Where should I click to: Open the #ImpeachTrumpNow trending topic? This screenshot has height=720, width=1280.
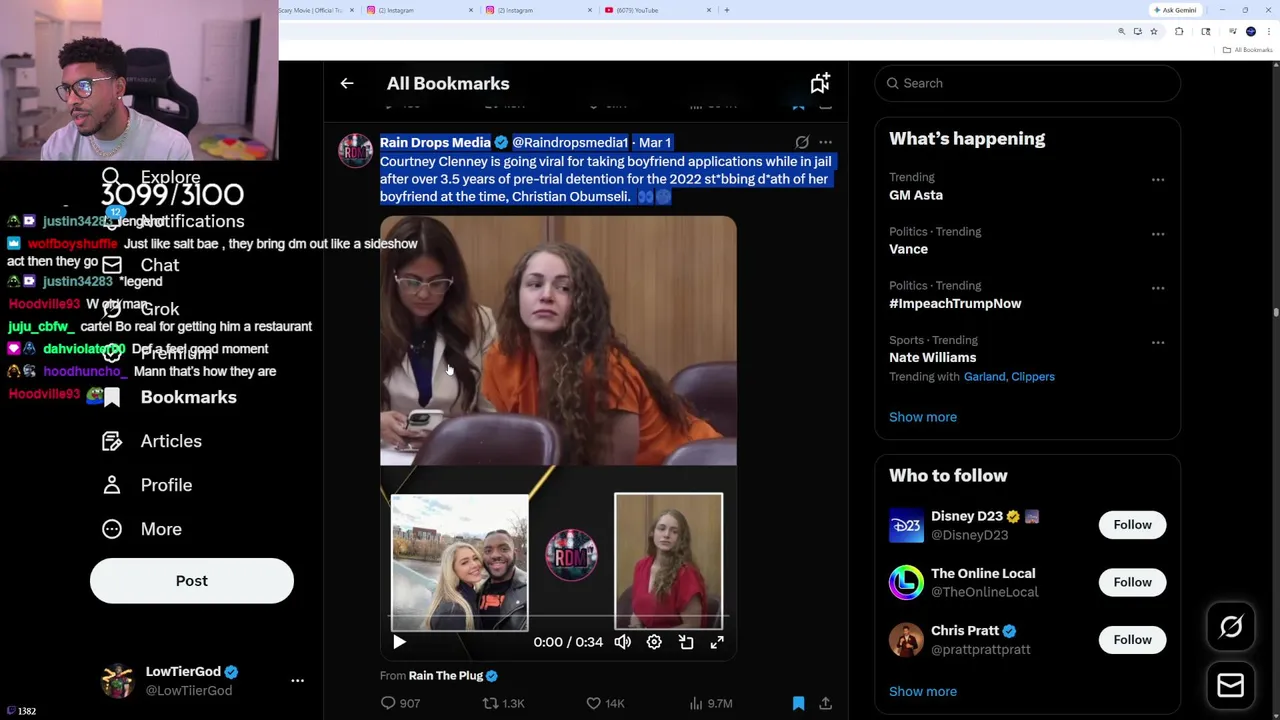[955, 303]
